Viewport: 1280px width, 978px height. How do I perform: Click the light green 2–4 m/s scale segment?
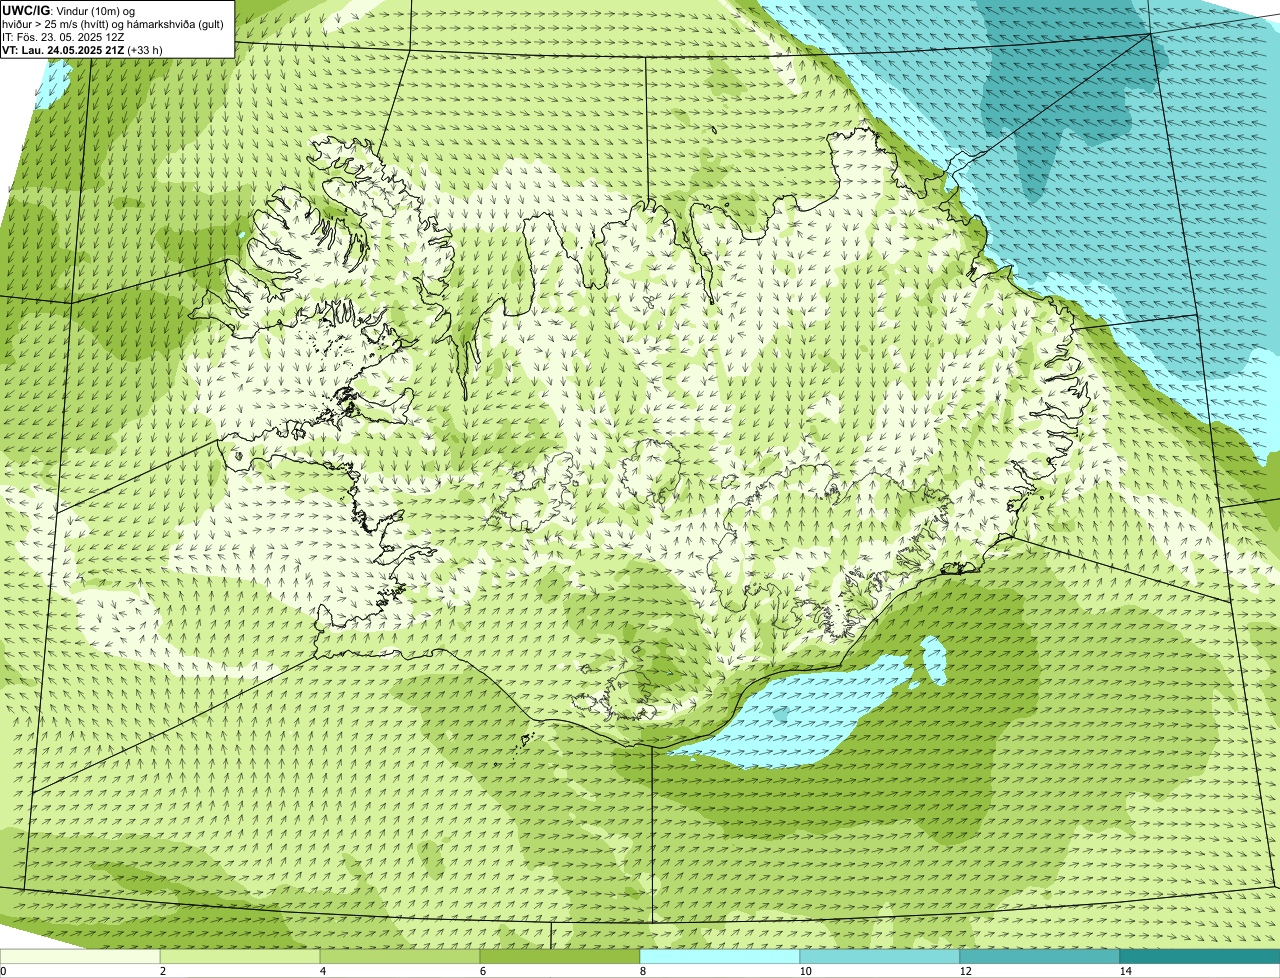click(240, 956)
